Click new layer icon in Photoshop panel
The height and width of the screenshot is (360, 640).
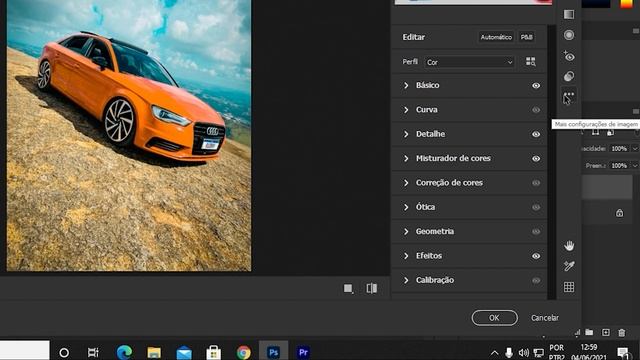pyautogui.click(x=606, y=333)
